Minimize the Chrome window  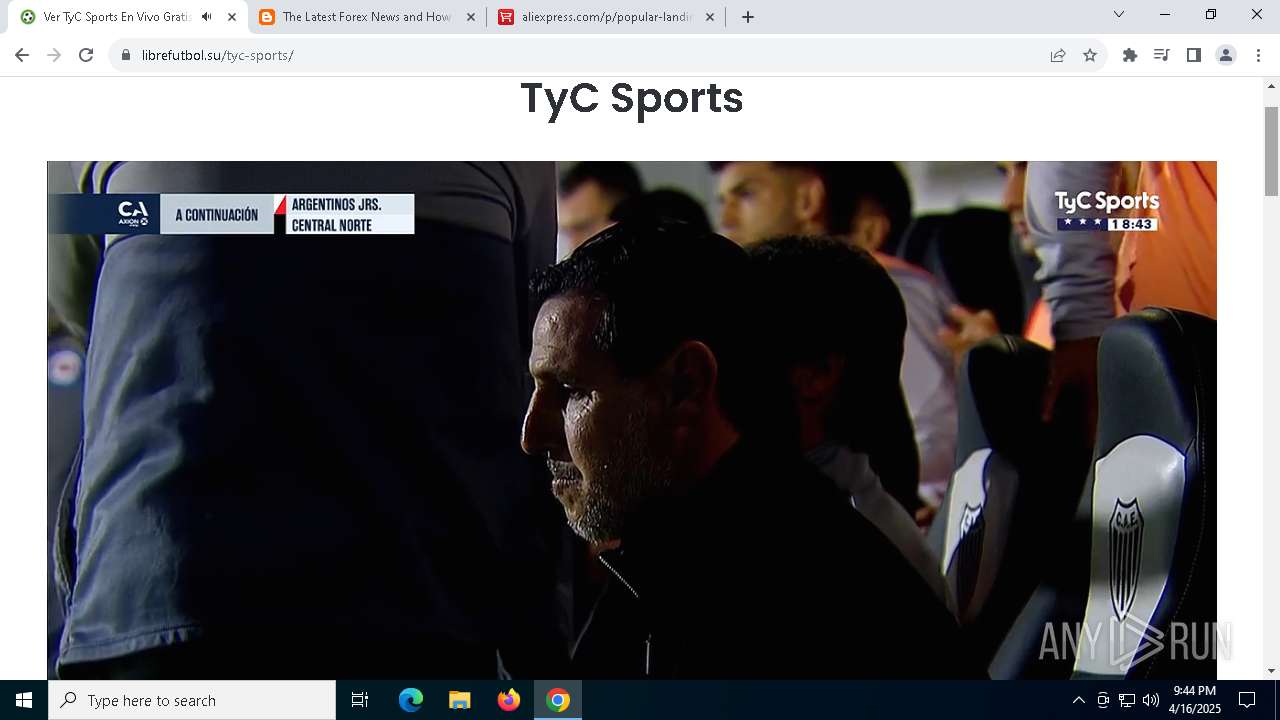(x=1165, y=14)
